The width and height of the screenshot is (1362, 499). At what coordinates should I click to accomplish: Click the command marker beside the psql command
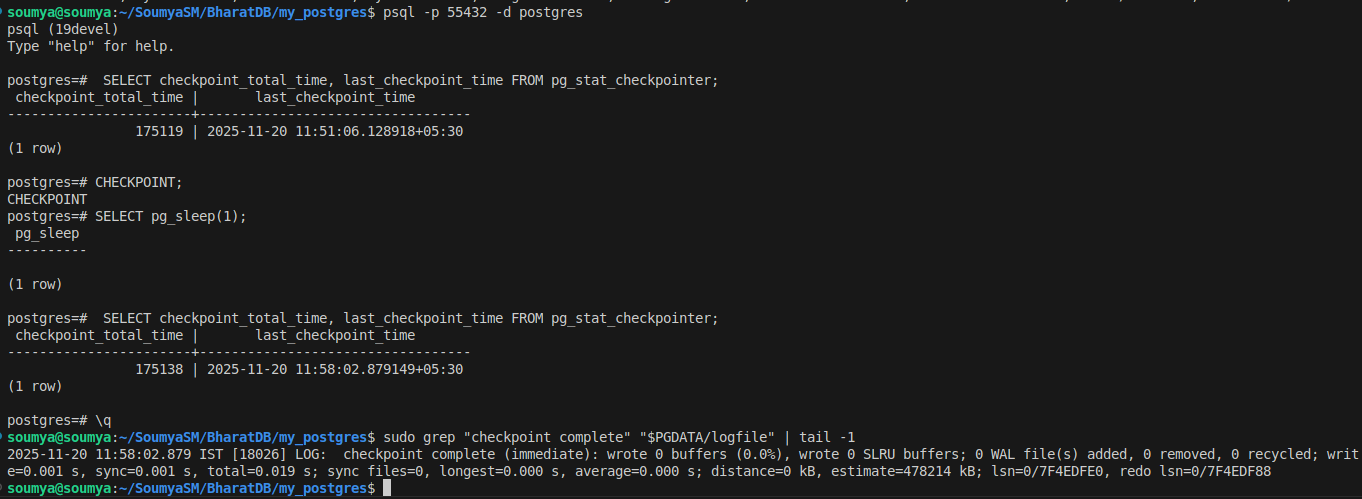click(3, 13)
